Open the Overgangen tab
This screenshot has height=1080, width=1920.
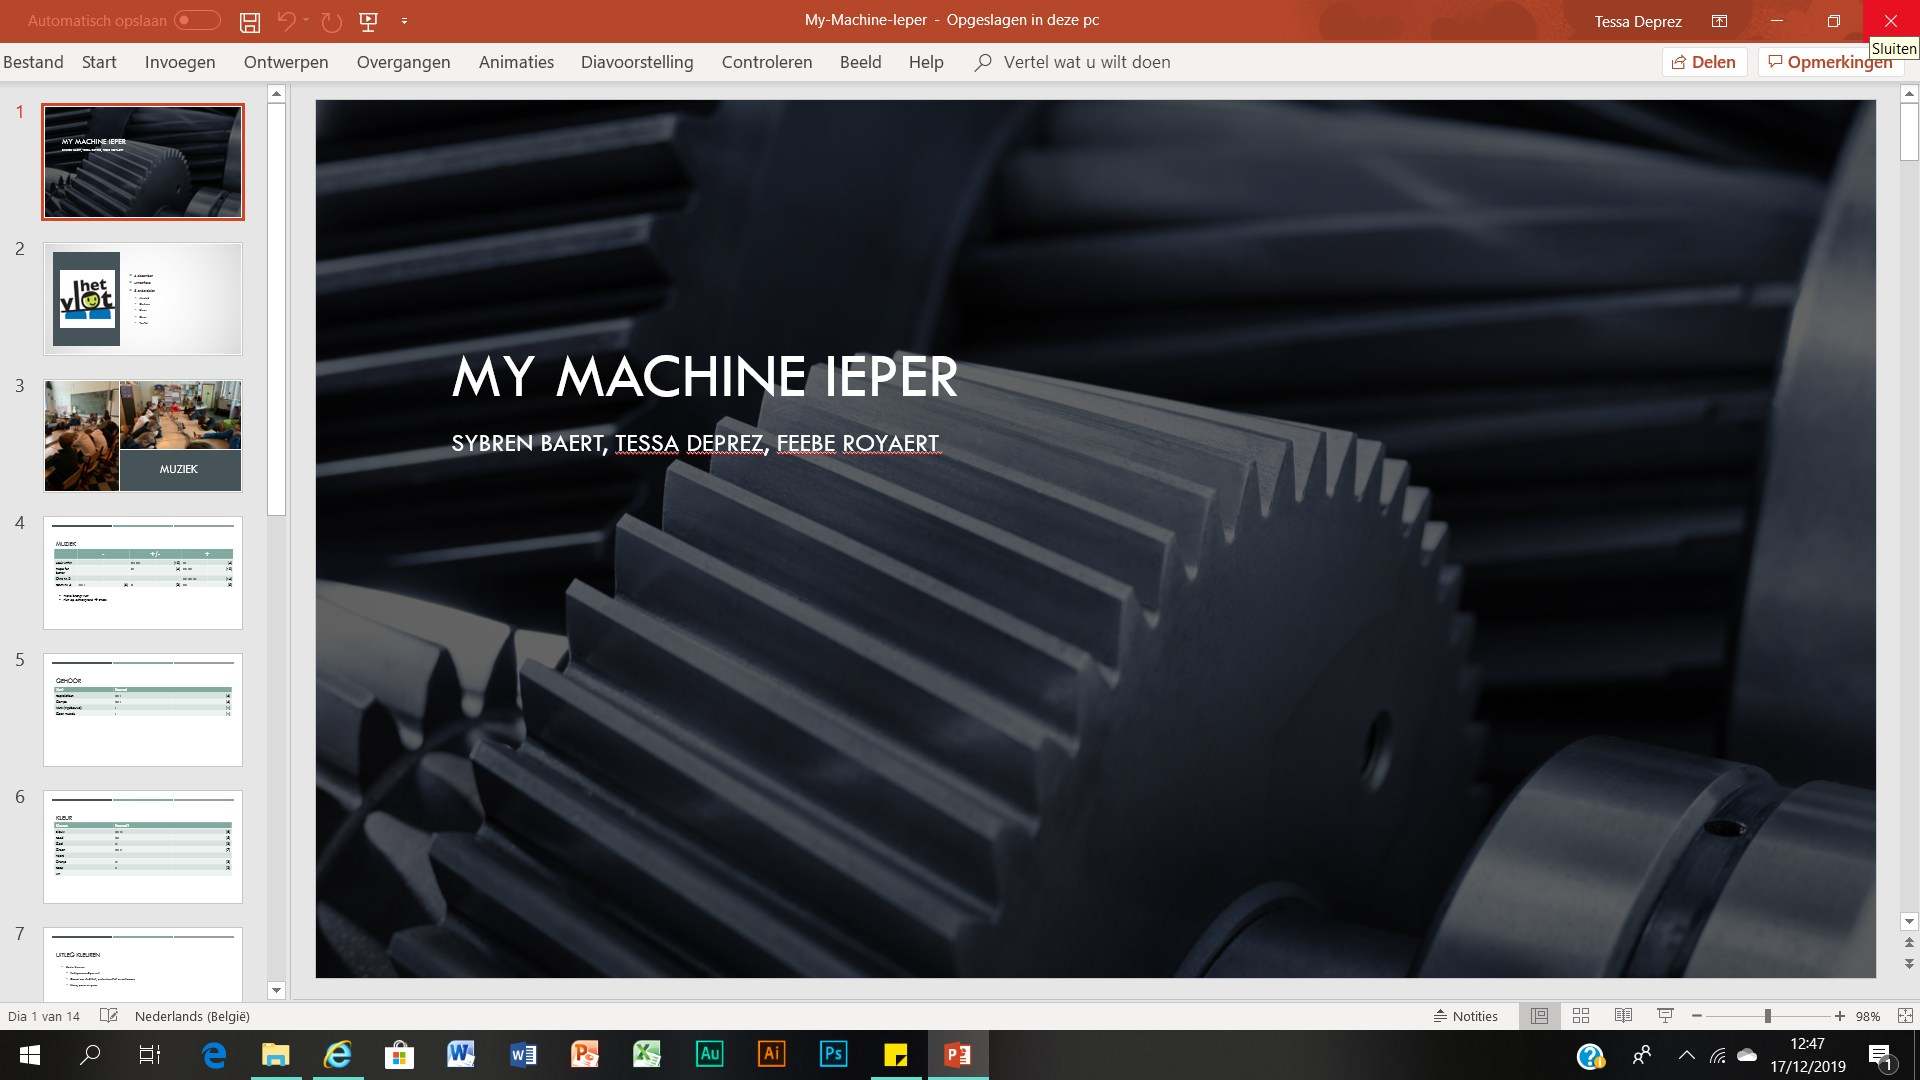click(404, 62)
